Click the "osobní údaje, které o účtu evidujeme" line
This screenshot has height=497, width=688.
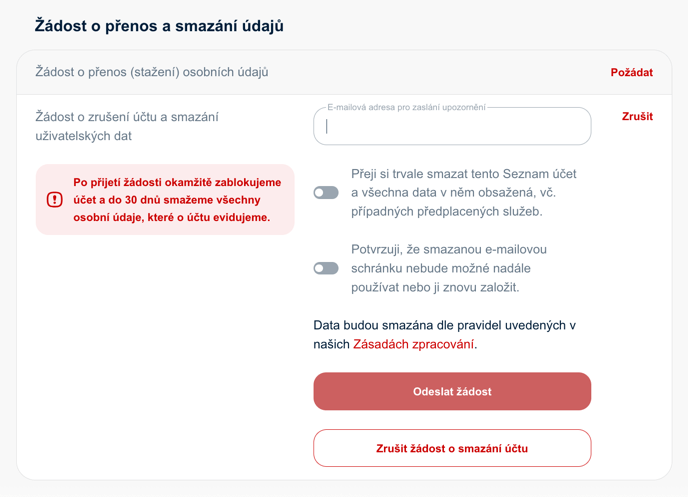click(171, 217)
